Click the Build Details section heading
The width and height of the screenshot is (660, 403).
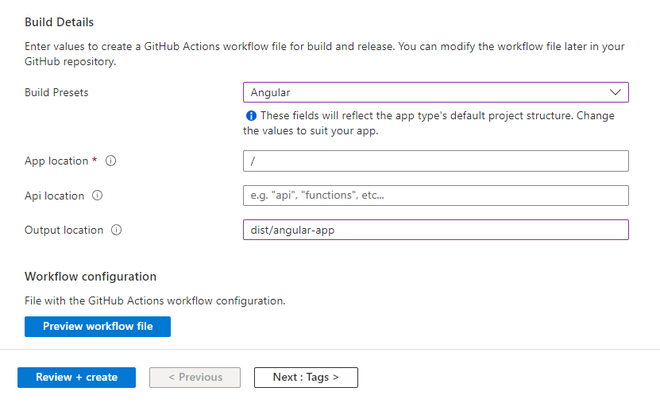pos(65,21)
